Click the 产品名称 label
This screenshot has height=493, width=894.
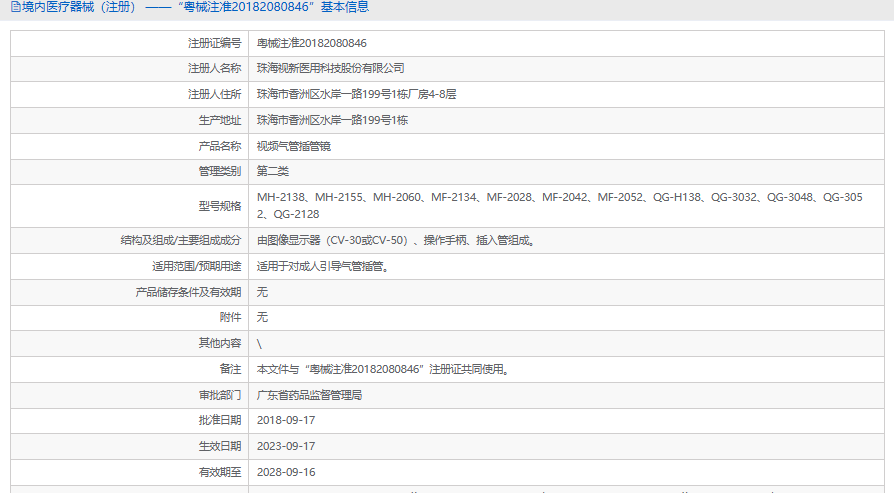pyautogui.click(x=220, y=146)
